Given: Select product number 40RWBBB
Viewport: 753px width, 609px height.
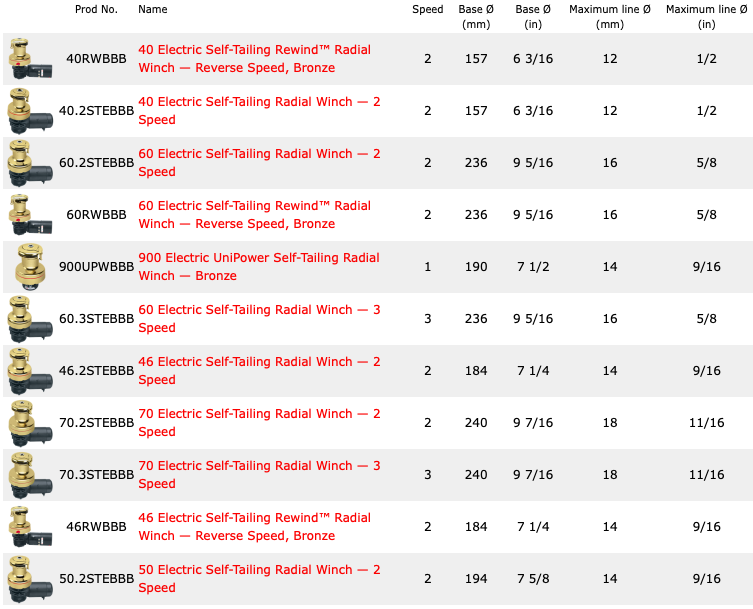Looking at the screenshot, I should click(x=97, y=59).
